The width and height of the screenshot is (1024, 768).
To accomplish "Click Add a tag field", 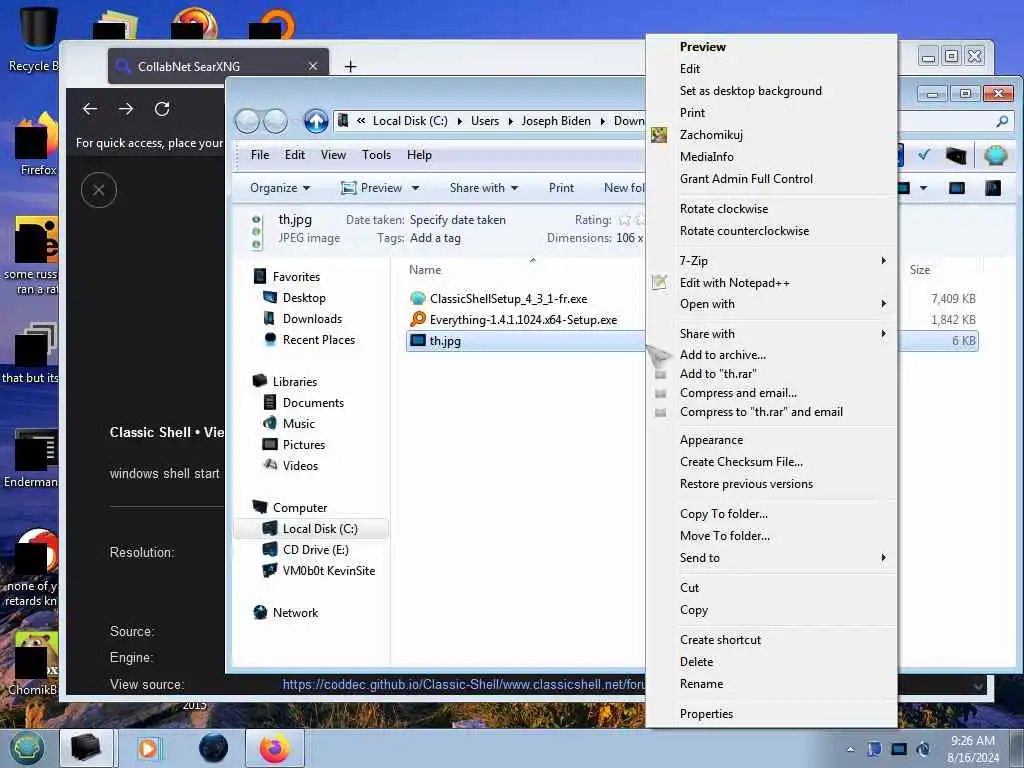I will pos(435,238).
